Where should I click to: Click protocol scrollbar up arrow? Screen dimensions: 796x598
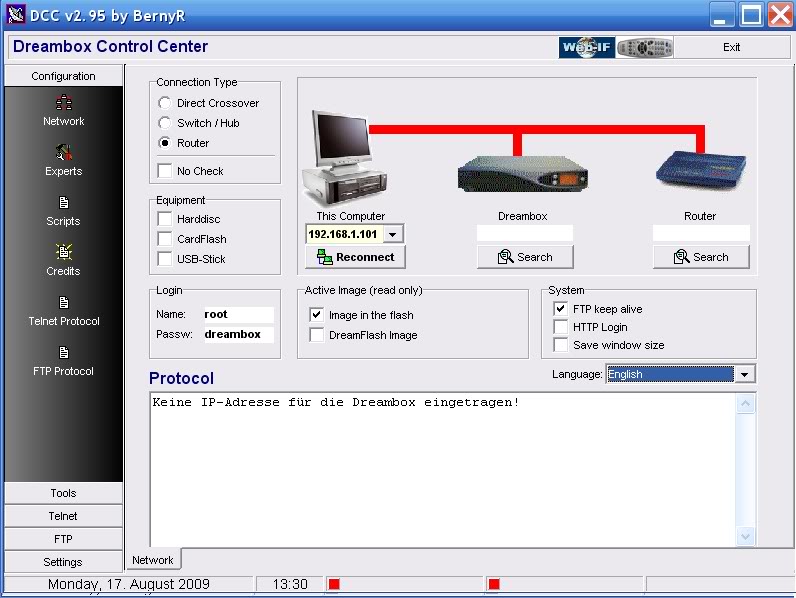[745, 404]
